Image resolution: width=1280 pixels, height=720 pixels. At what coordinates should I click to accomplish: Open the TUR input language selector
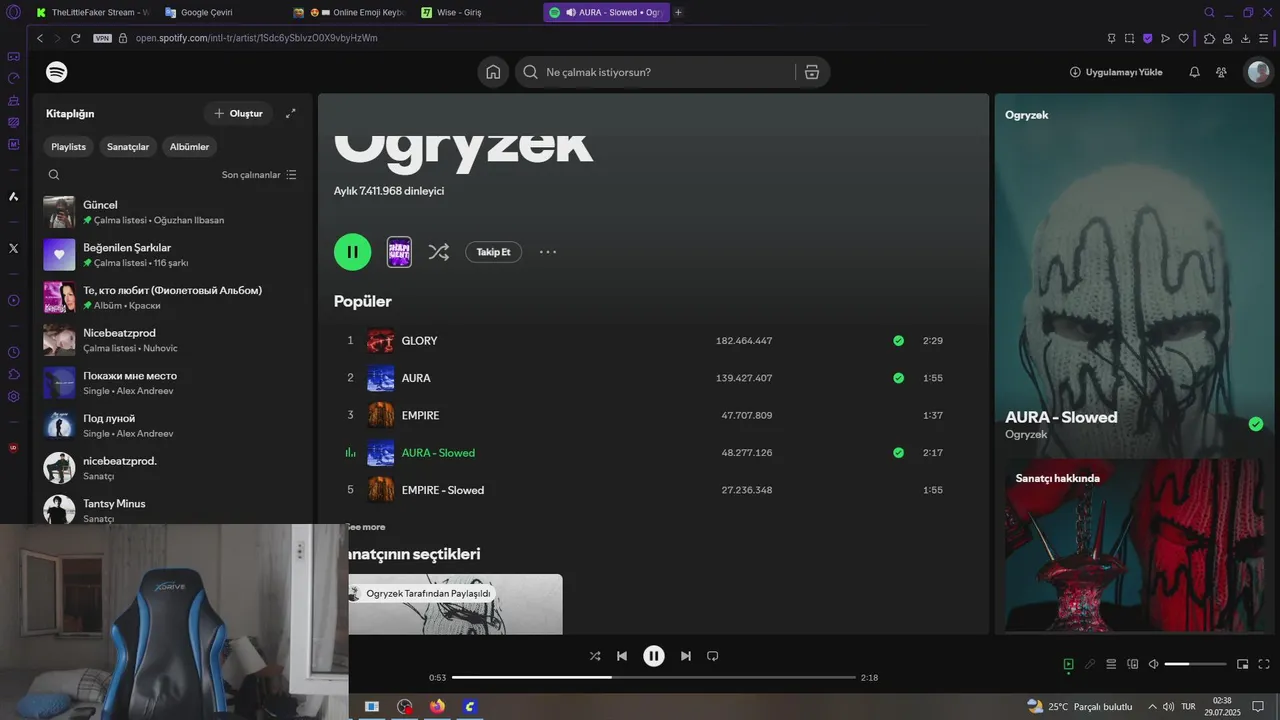[1188, 706]
